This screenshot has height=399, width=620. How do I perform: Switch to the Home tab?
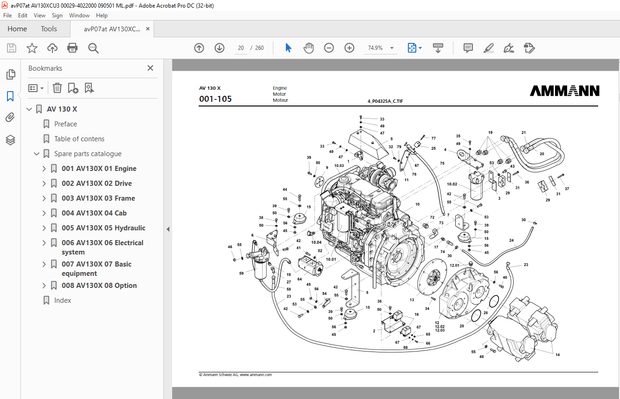click(x=17, y=29)
